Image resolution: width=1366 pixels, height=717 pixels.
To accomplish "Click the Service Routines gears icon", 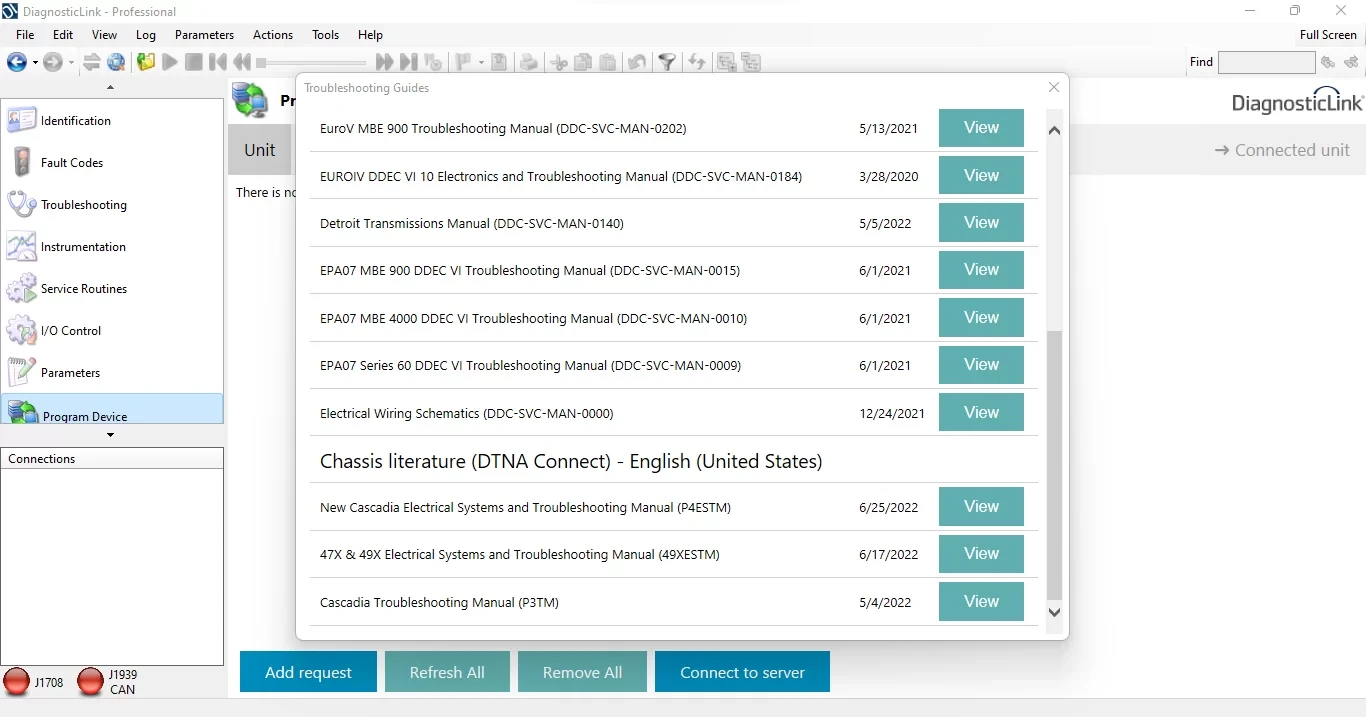I will [x=22, y=289].
